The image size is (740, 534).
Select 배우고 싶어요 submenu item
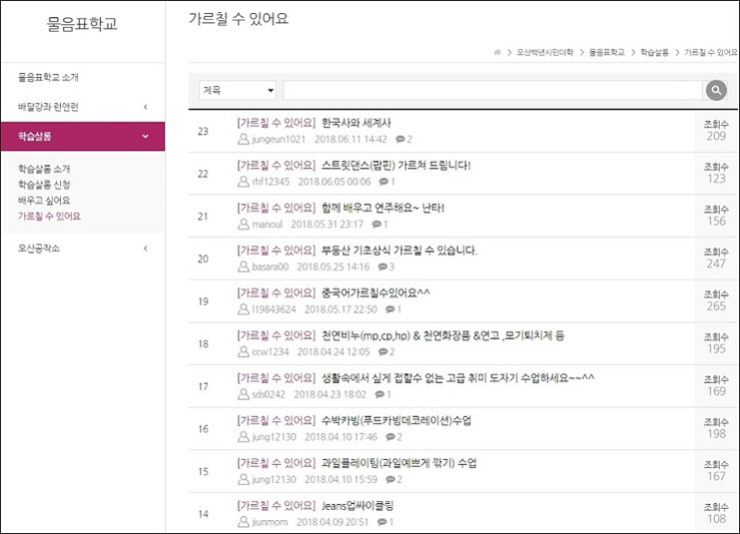[43, 200]
